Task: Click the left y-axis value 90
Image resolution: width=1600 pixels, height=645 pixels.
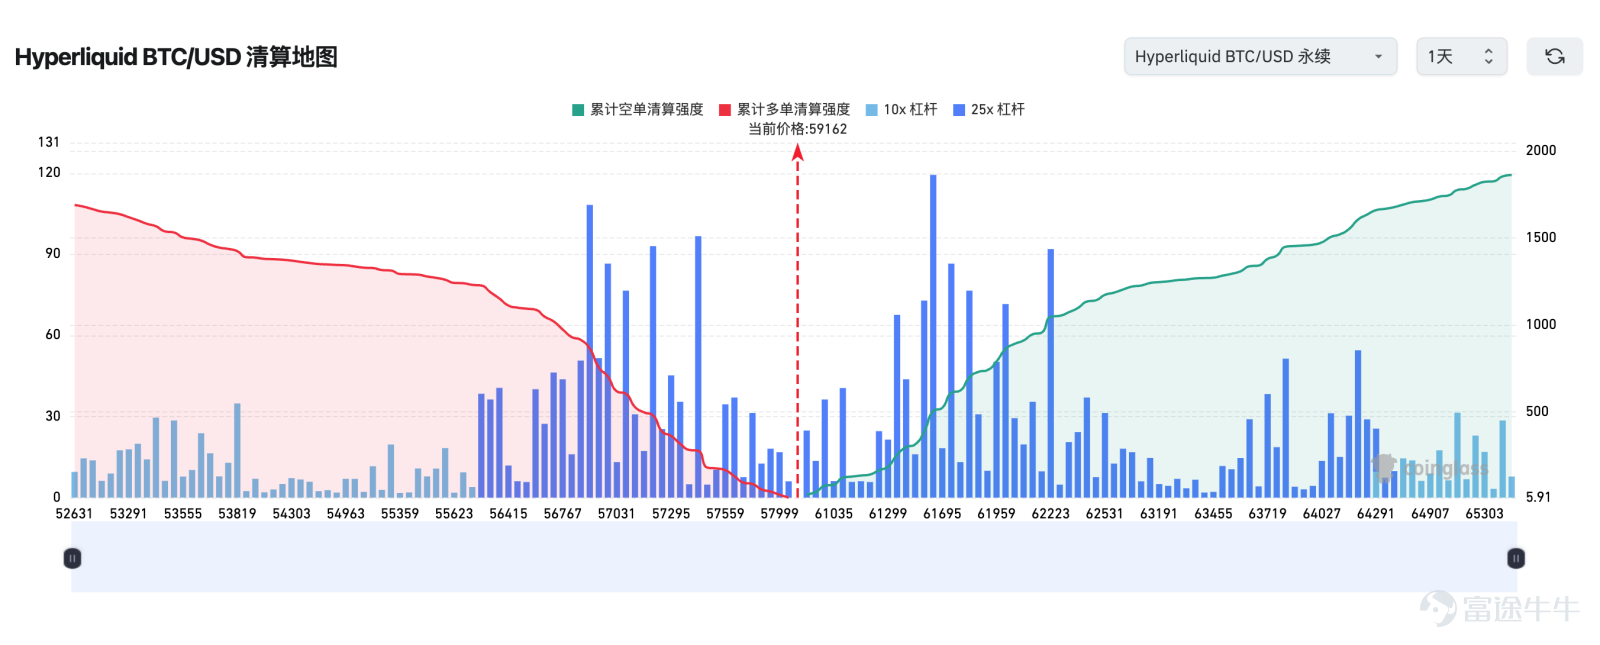Action: point(53,253)
